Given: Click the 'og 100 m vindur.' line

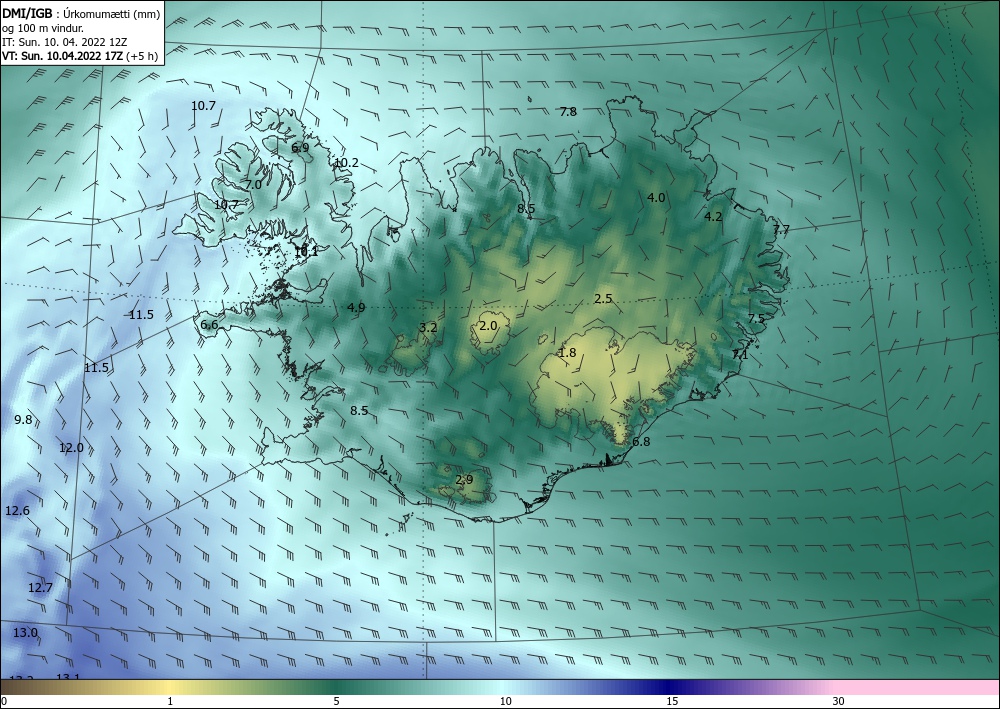Looking at the screenshot, I should (43, 28).
